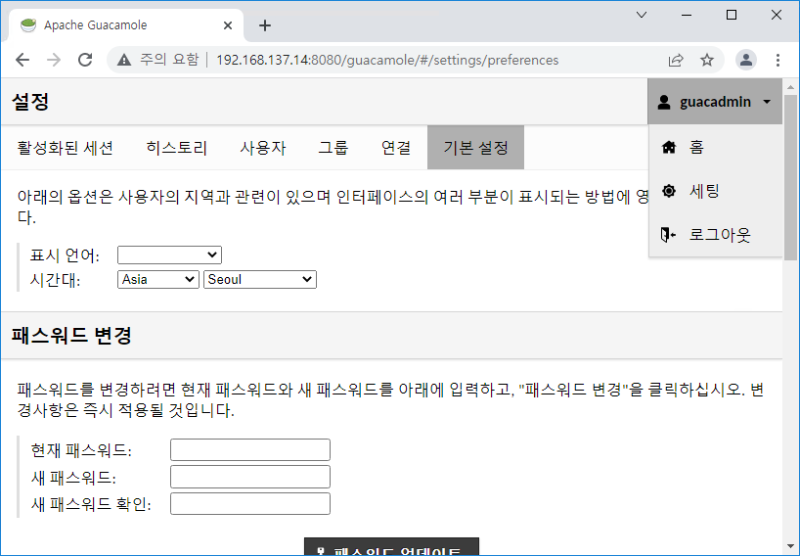Click the browser back arrow icon
Viewport: 800px width, 556px height.
coord(22,60)
